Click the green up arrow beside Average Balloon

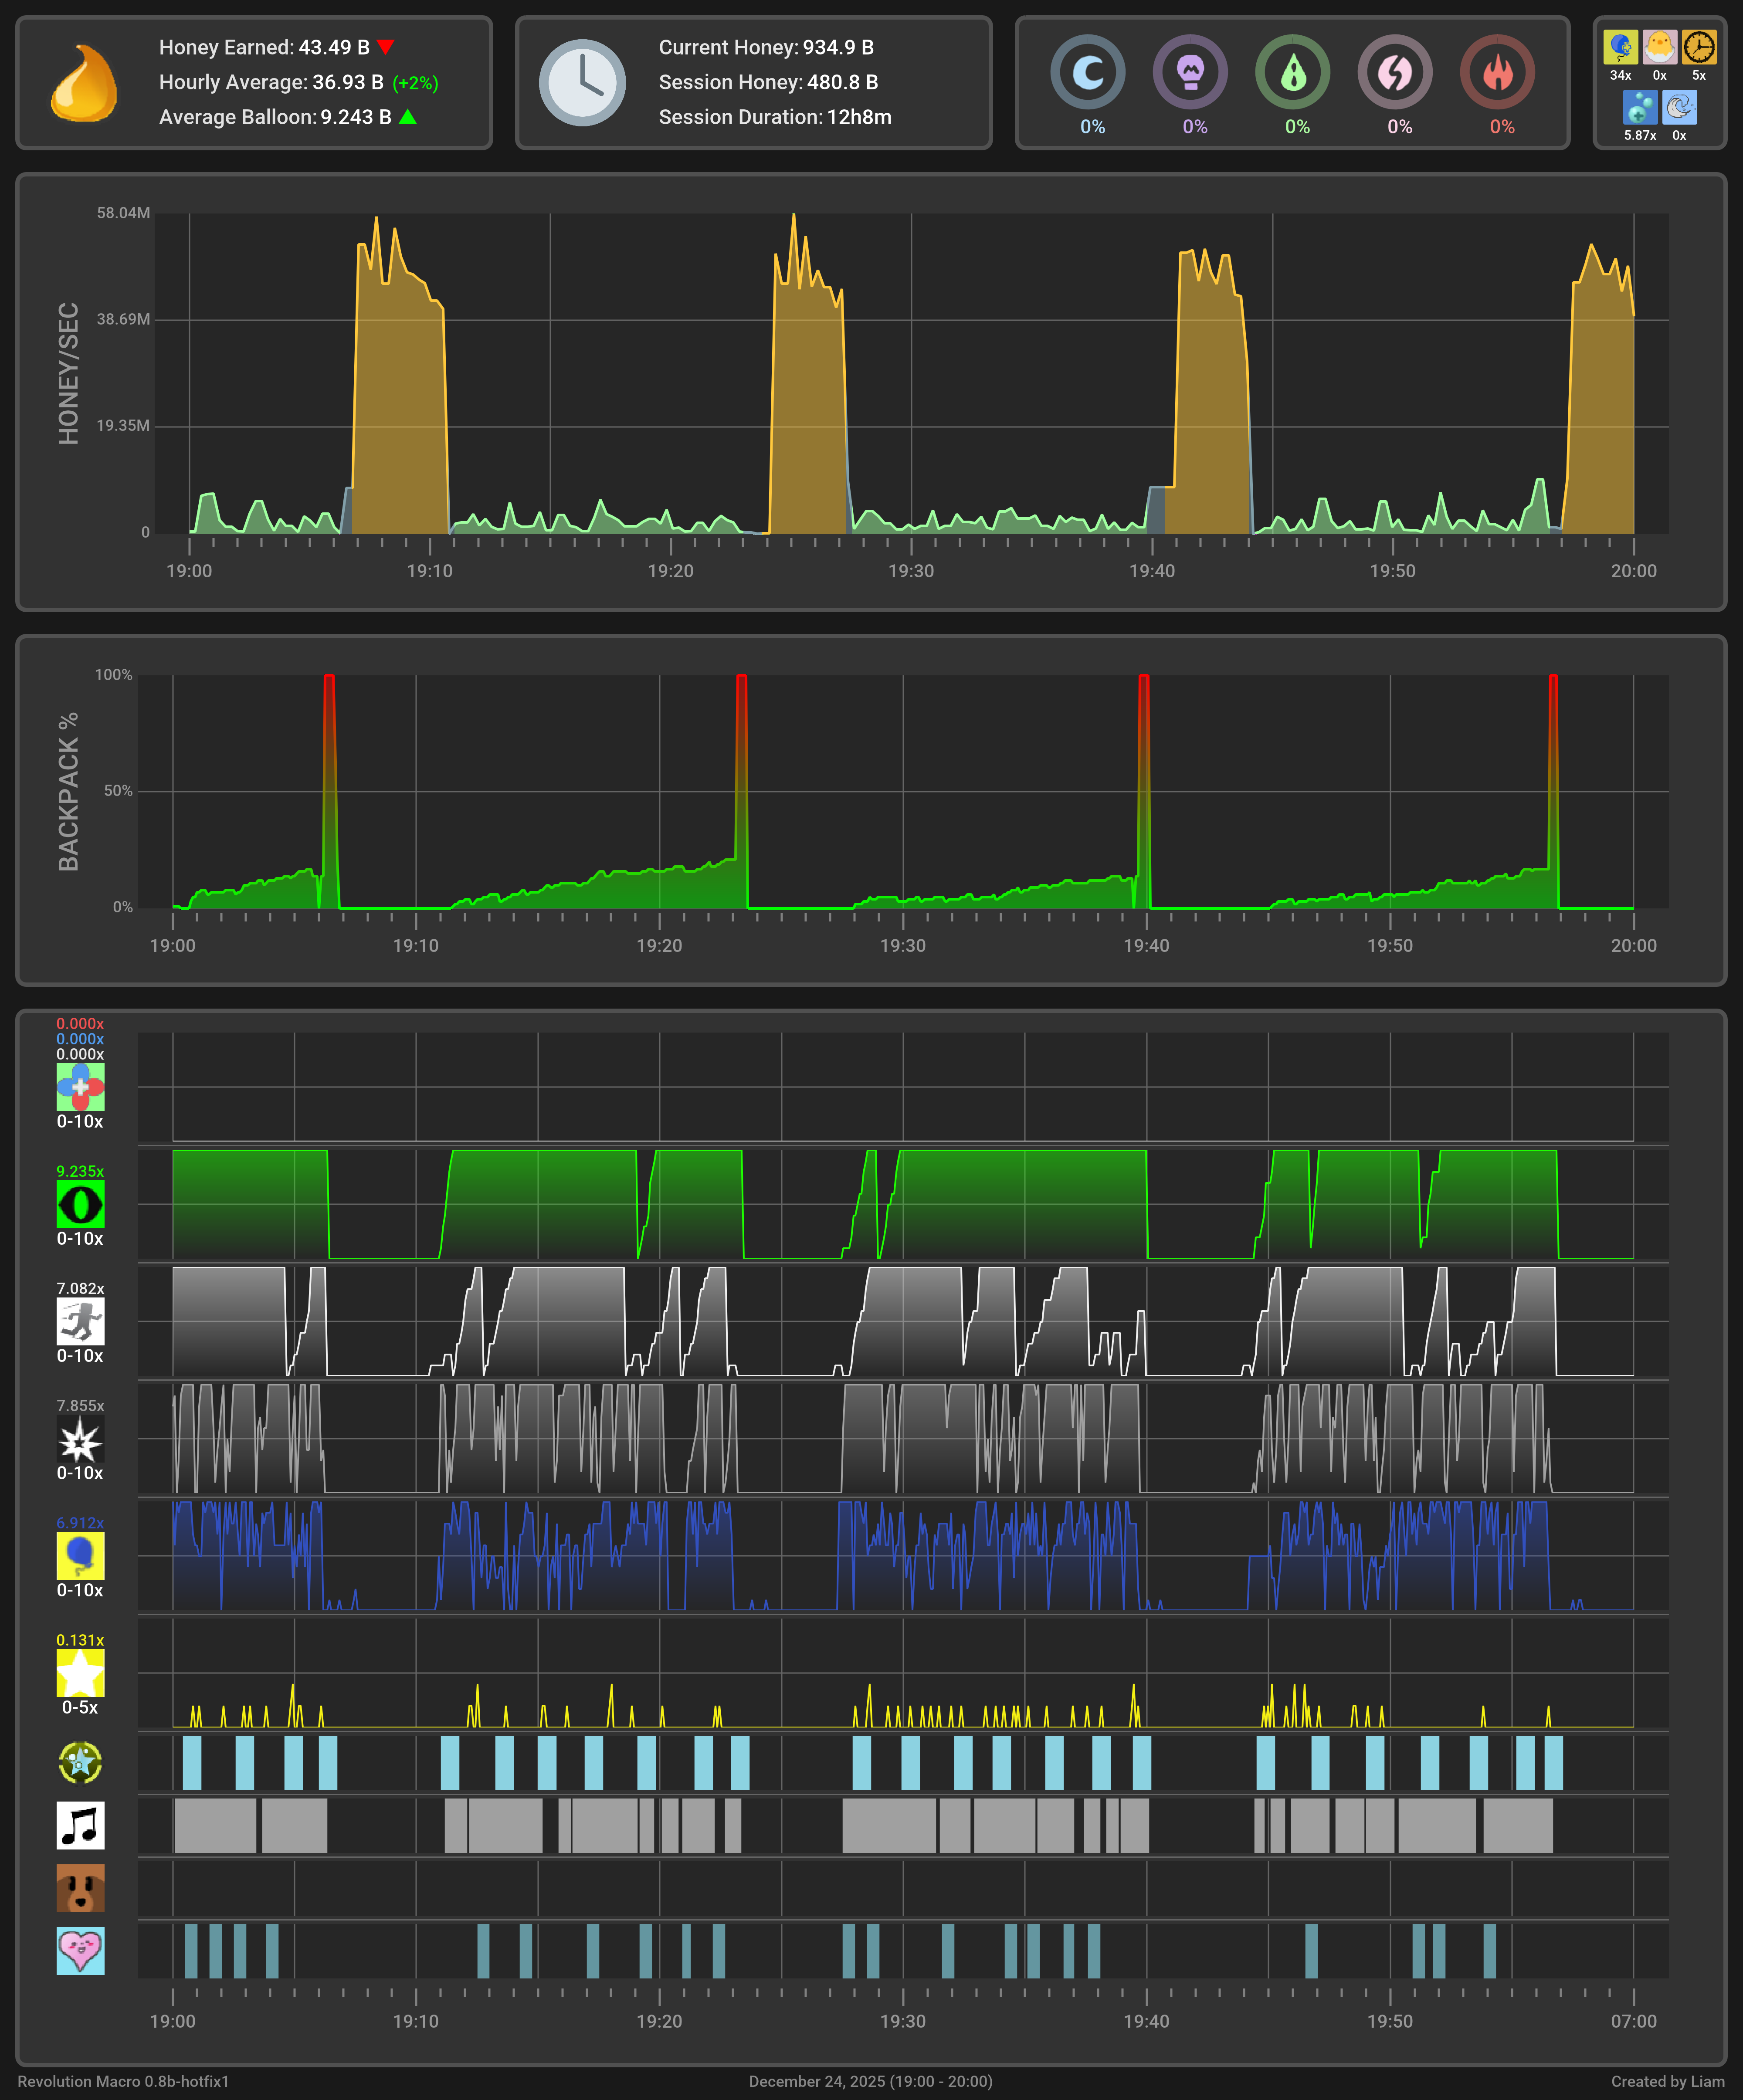[x=408, y=117]
